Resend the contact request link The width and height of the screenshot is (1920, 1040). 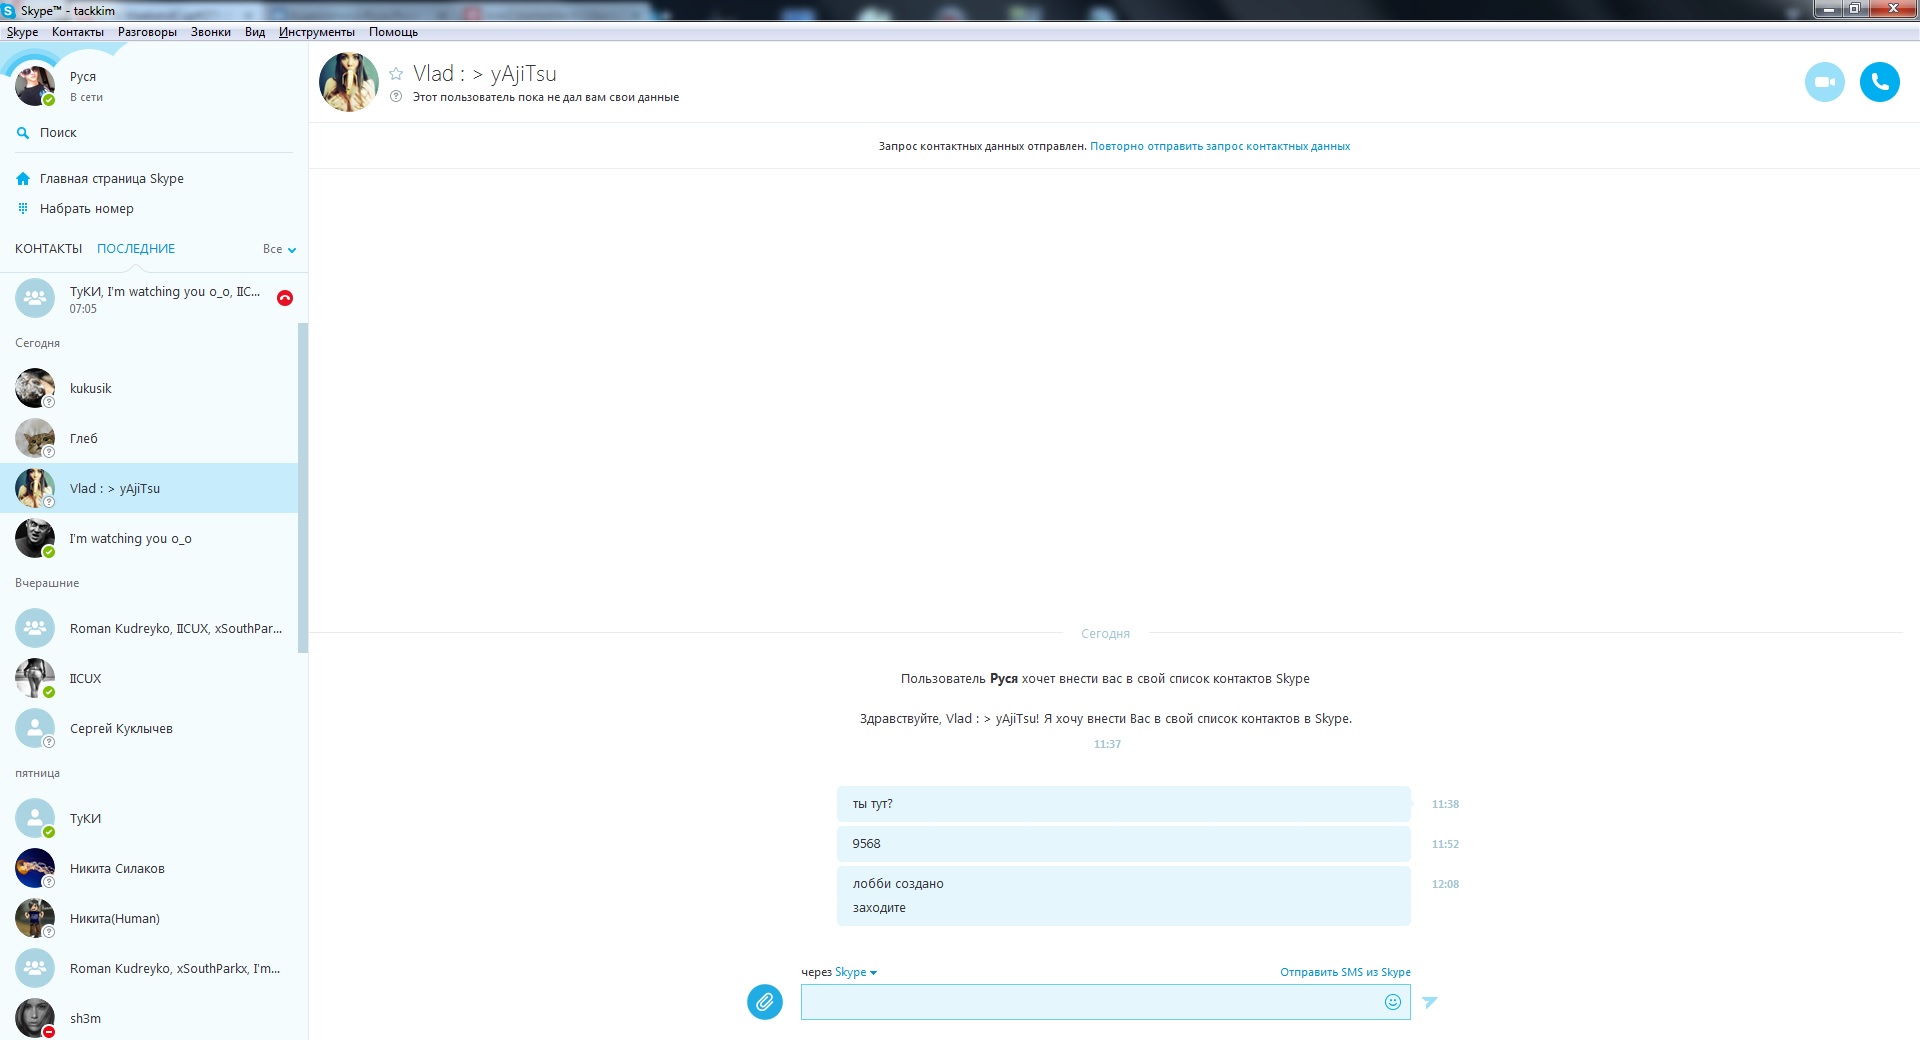tap(1220, 146)
